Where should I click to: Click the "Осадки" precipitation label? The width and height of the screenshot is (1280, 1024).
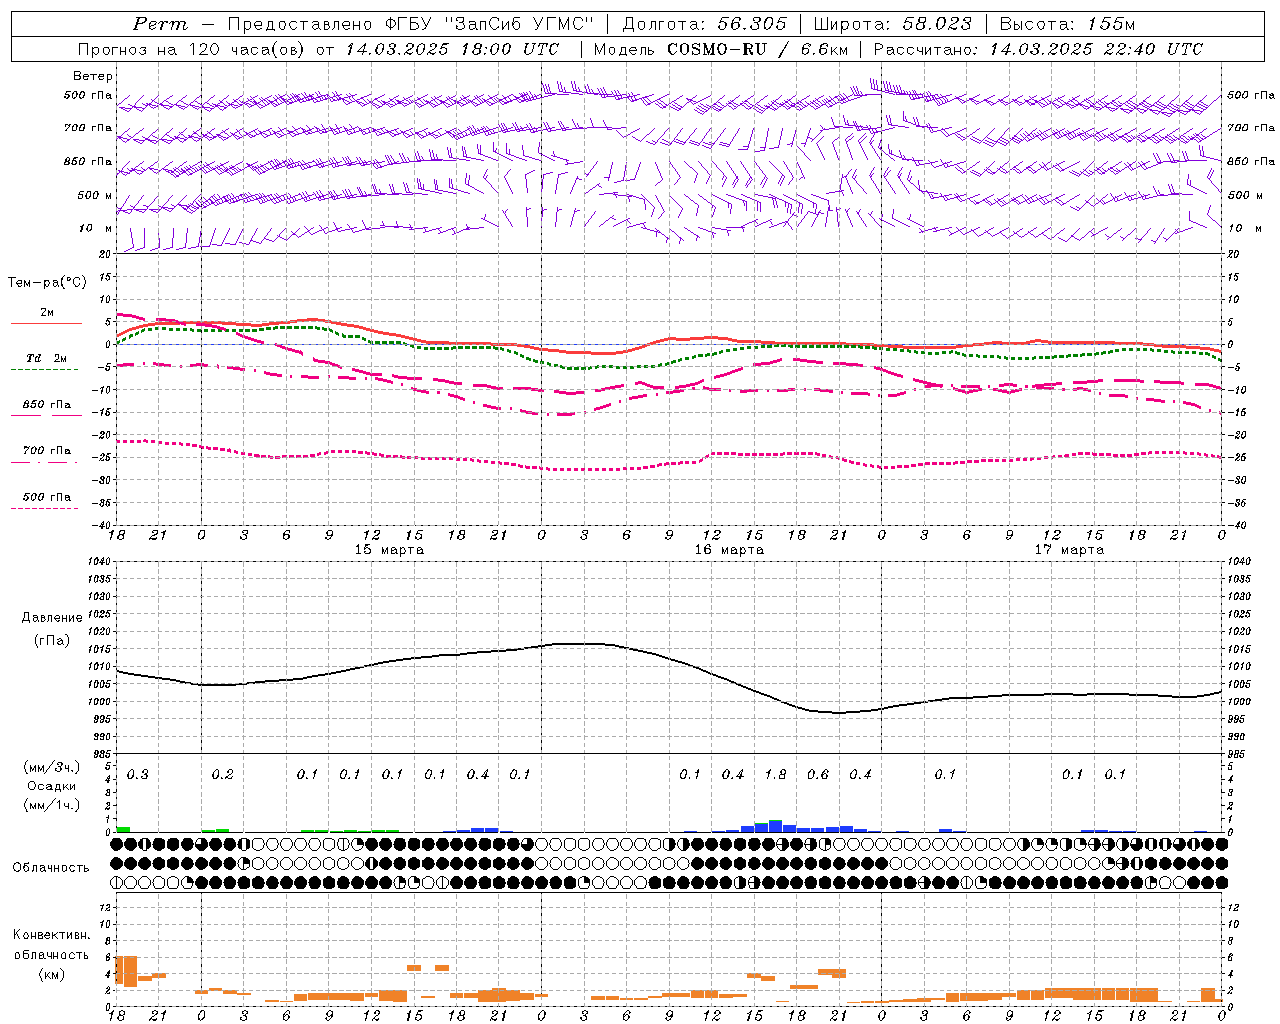click(52, 786)
